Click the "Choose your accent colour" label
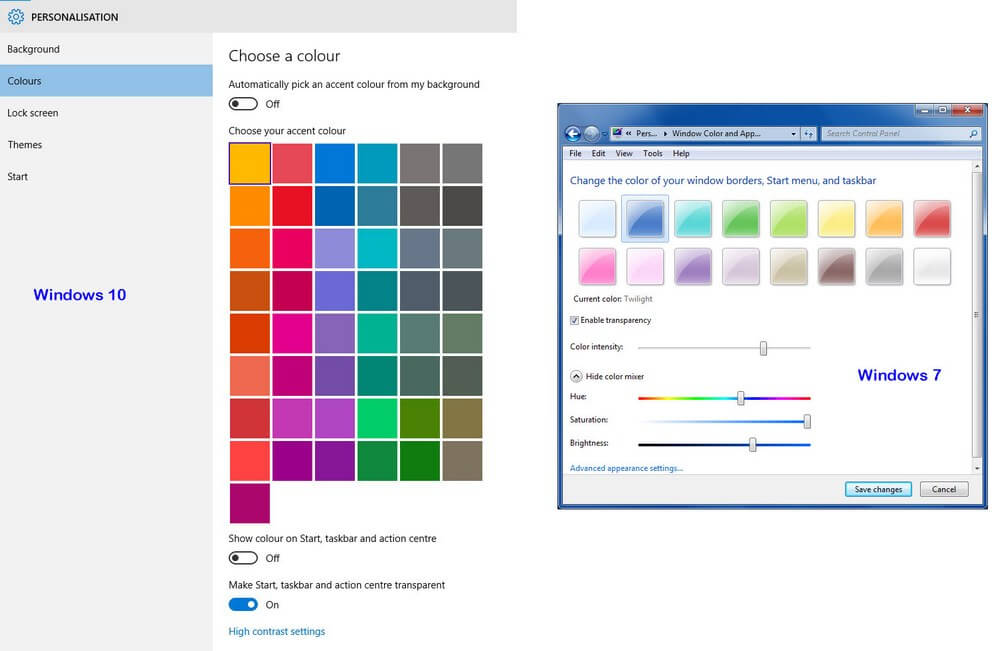 coord(287,131)
